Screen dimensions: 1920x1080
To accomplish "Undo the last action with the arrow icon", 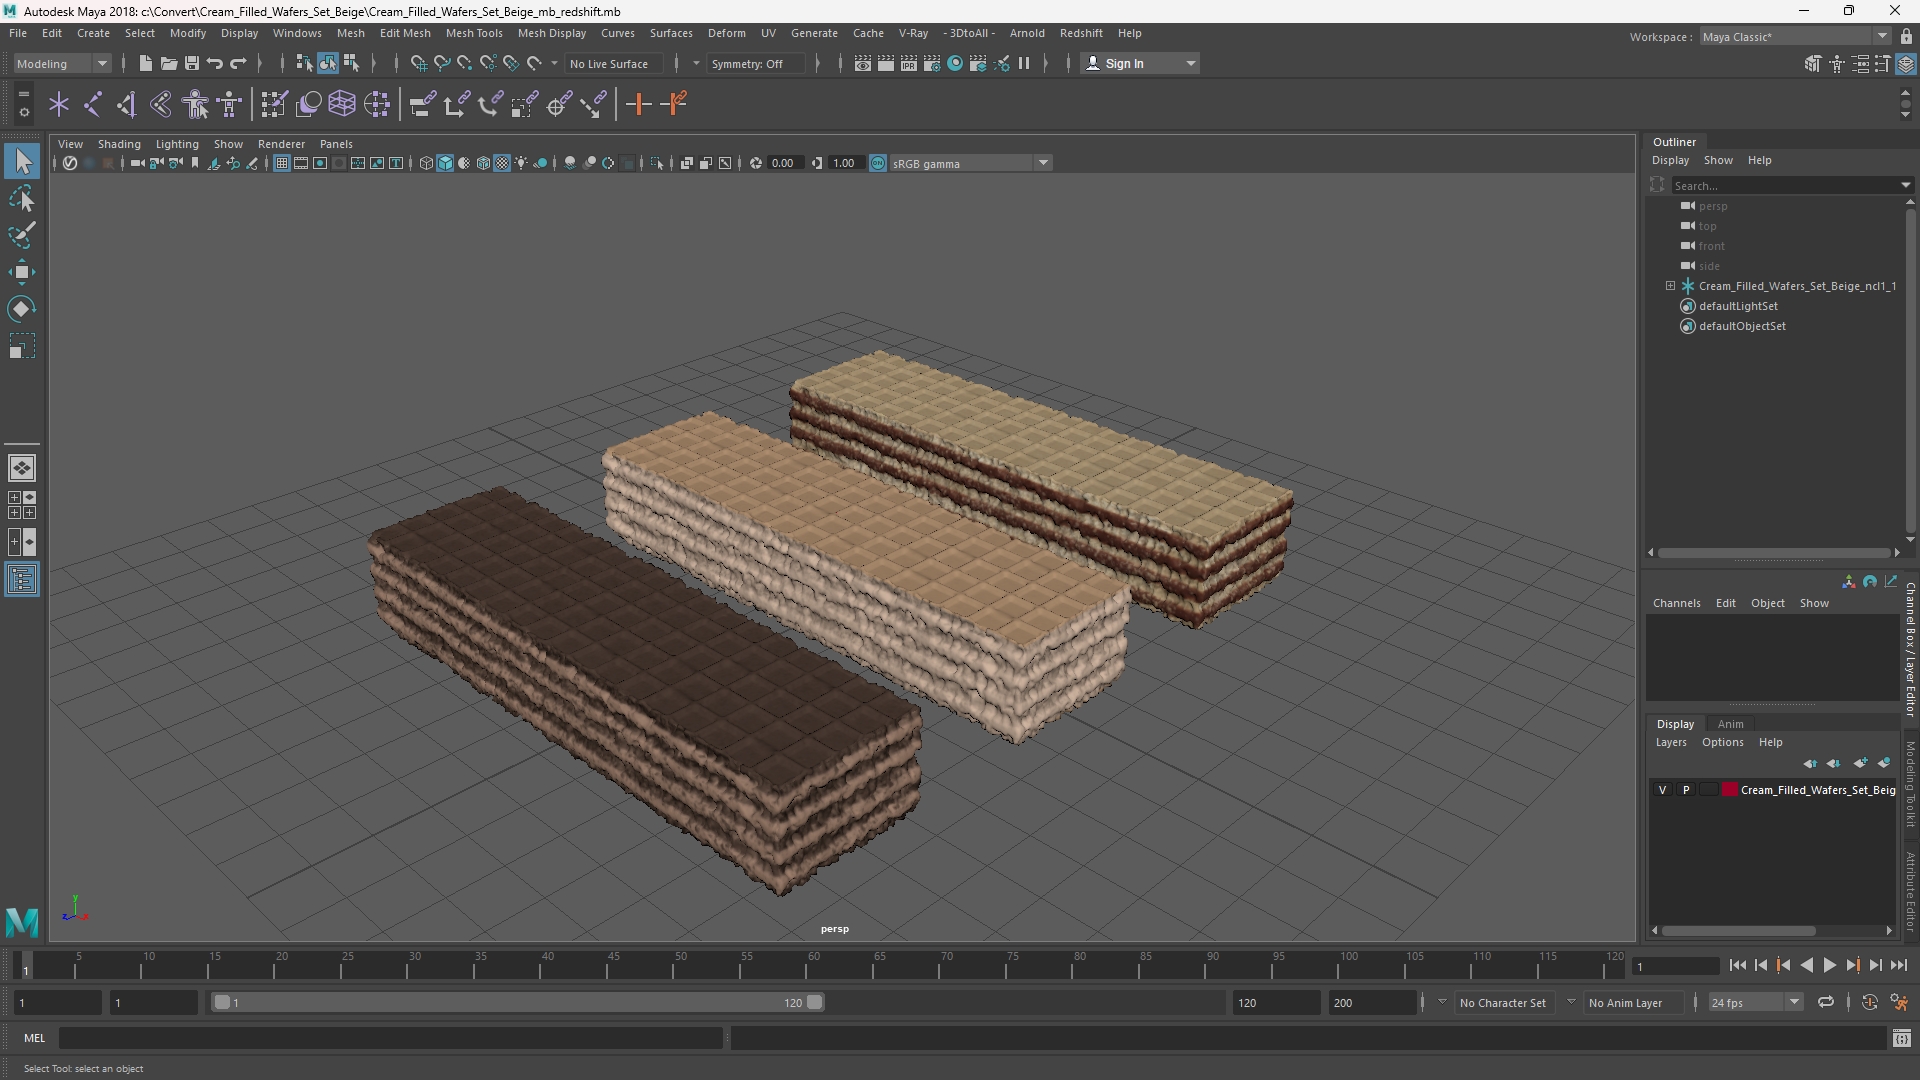I will pos(215,64).
